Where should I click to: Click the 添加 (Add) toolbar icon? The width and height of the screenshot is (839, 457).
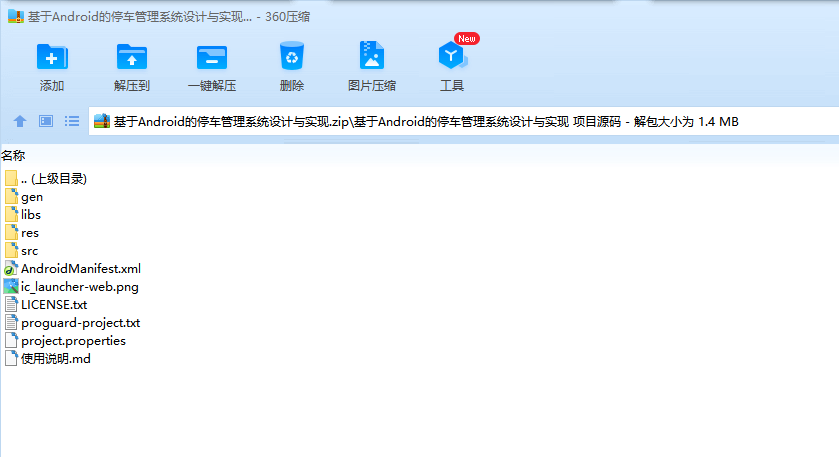pos(52,57)
